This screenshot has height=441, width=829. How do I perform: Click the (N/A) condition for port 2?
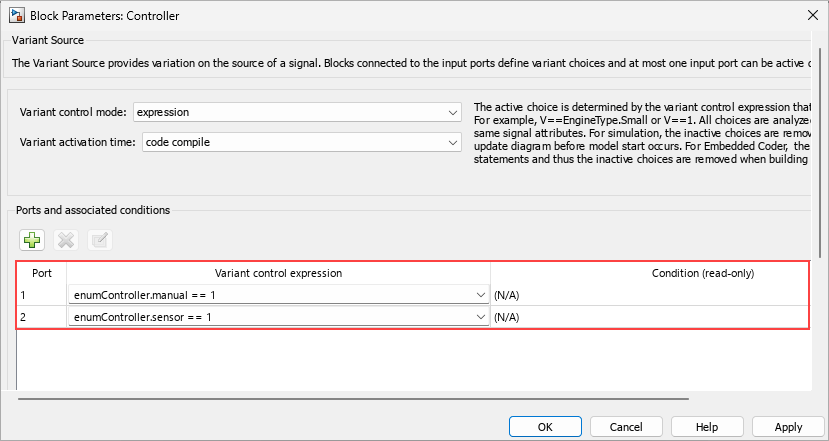tap(506, 317)
